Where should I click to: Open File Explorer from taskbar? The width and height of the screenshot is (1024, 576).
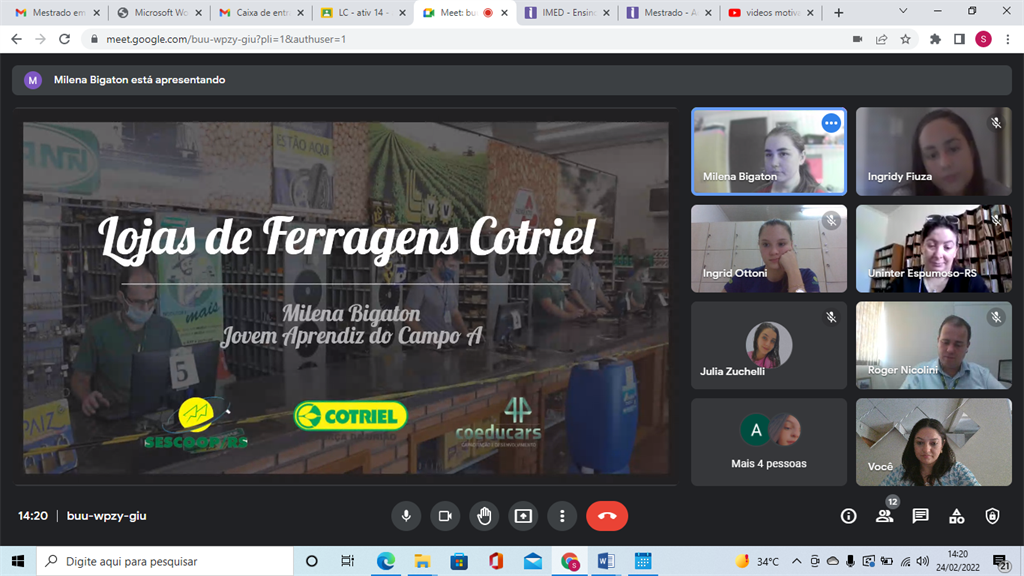point(422,561)
